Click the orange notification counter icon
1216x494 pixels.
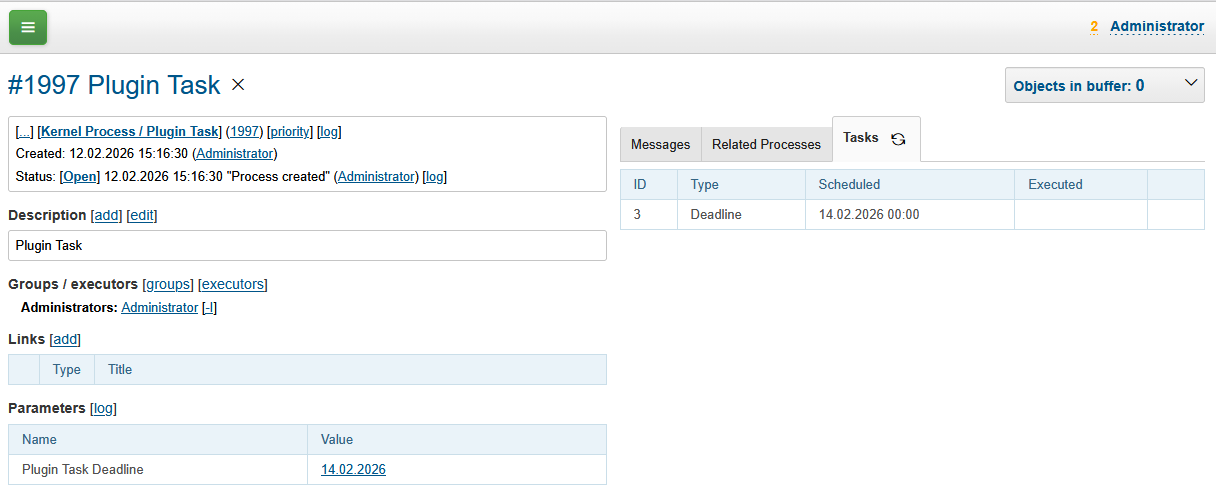point(1094,27)
